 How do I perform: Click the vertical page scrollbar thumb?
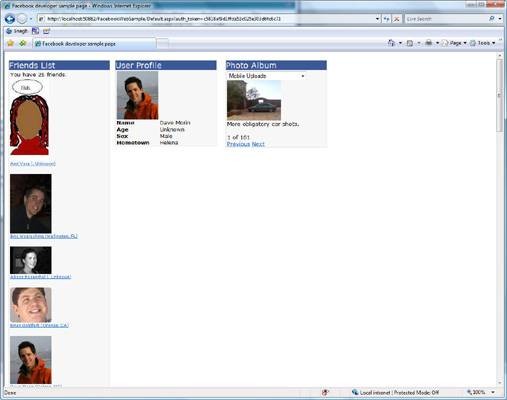point(499,95)
